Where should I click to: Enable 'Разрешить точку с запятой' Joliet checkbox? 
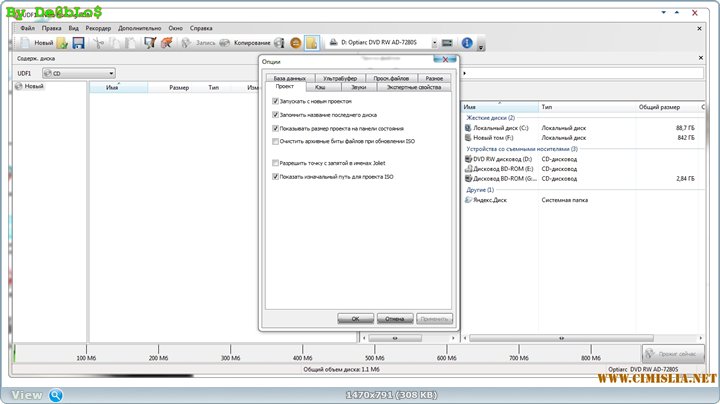276,162
